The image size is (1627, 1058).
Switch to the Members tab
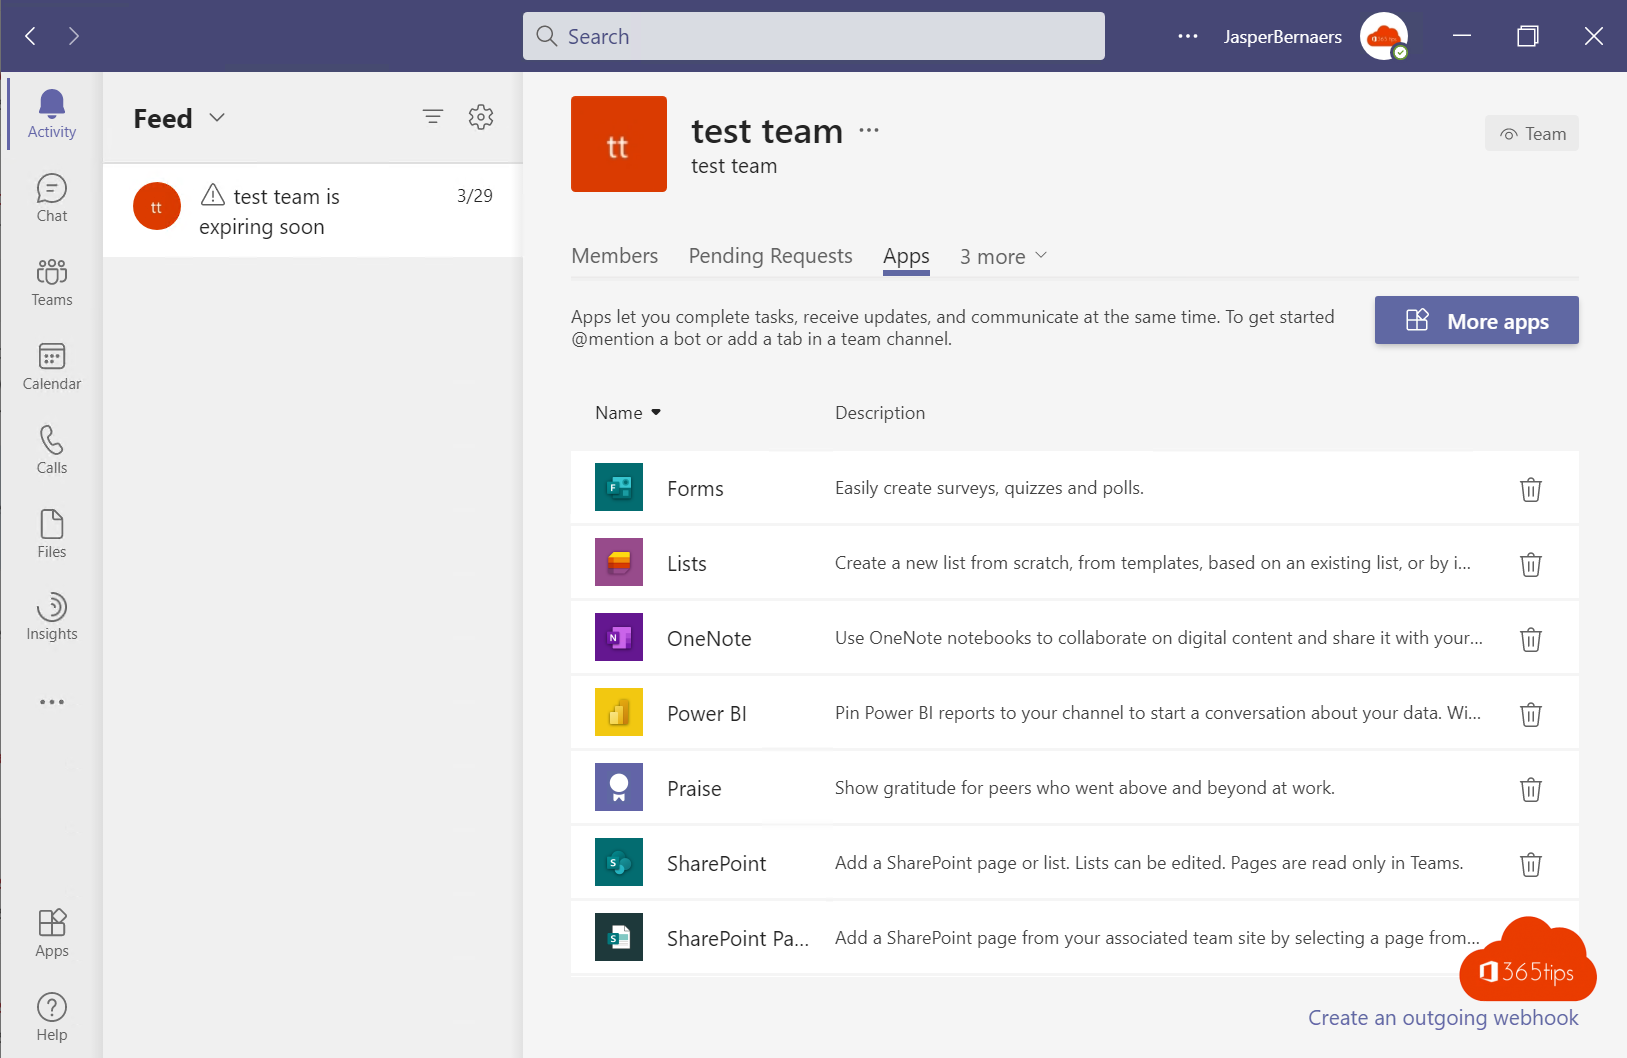pyautogui.click(x=615, y=256)
